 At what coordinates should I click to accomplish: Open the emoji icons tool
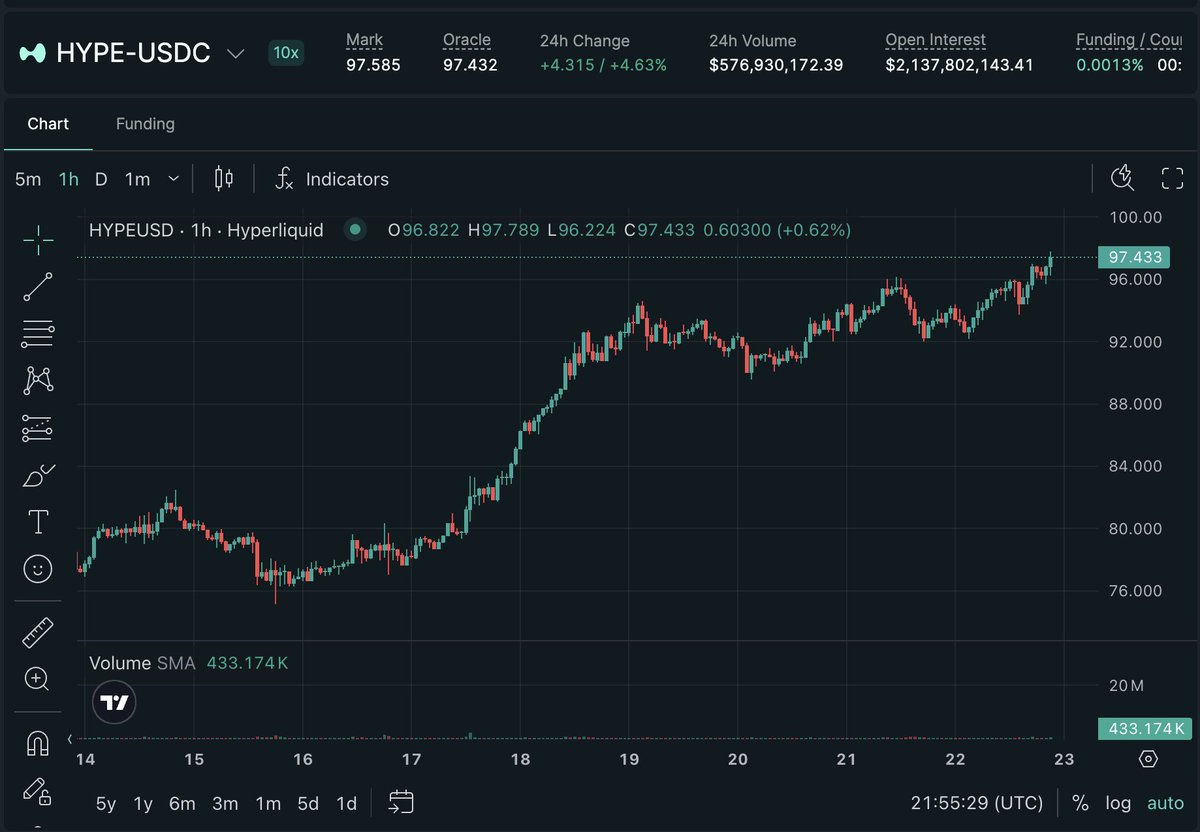point(38,569)
